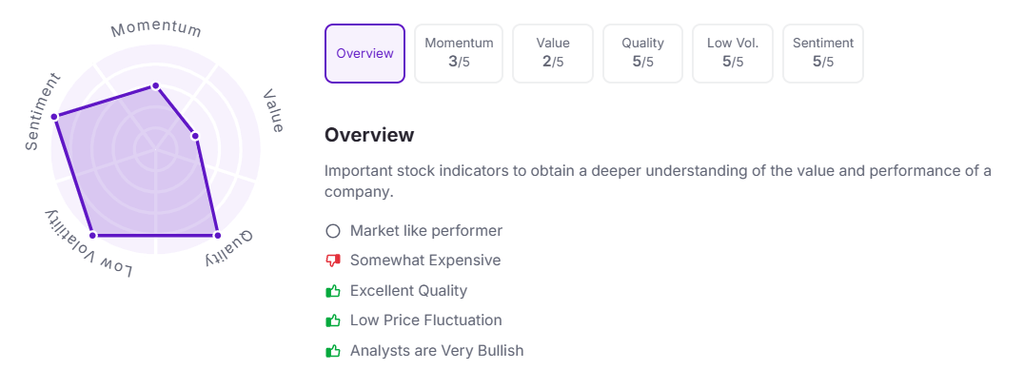Click the Momentum label on radar chart
Screen dimensions: 1024x384
(155, 29)
